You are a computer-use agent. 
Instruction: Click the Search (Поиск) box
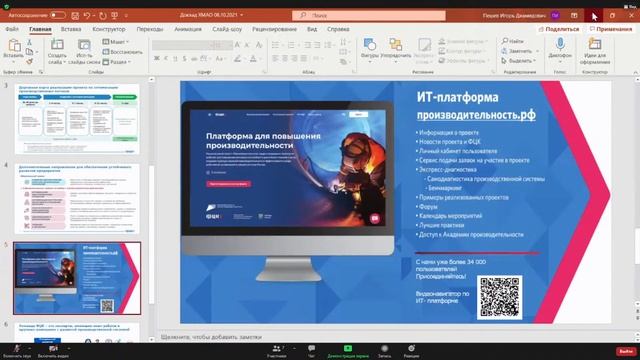coord(369,15)
